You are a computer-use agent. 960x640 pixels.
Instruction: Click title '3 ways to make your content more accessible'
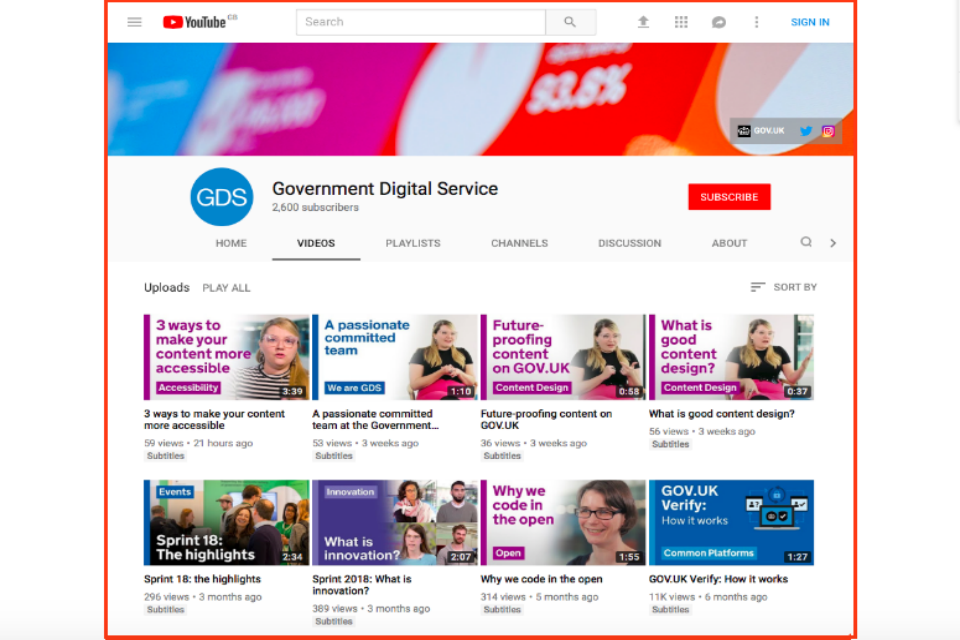click(x=214, y=420)
